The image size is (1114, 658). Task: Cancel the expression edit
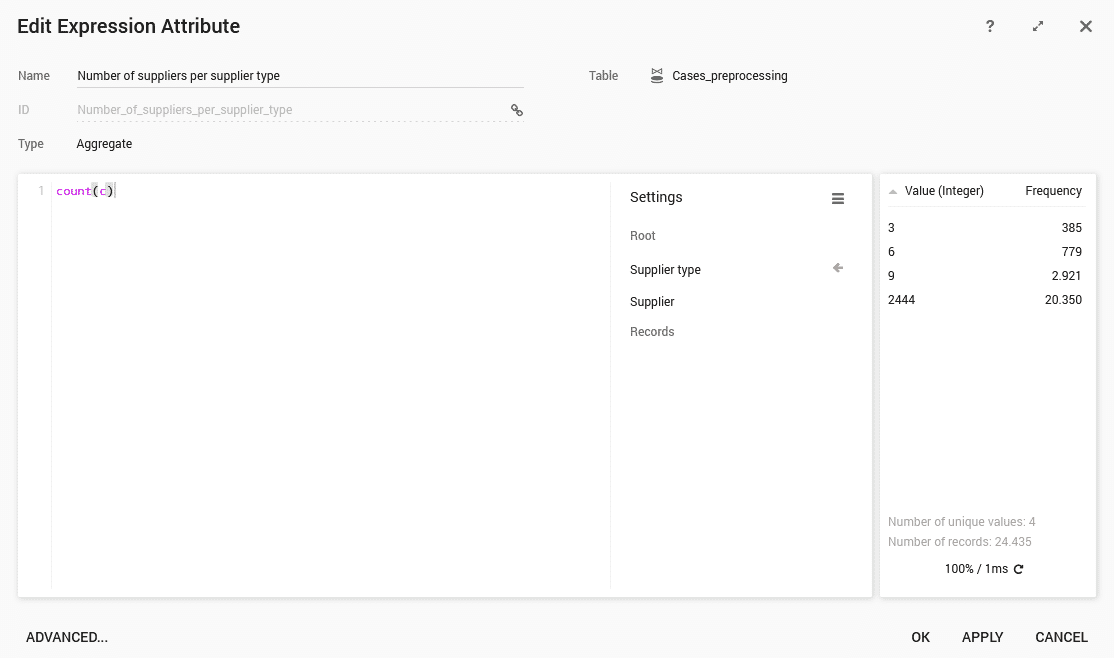[x=1061, y=637]
